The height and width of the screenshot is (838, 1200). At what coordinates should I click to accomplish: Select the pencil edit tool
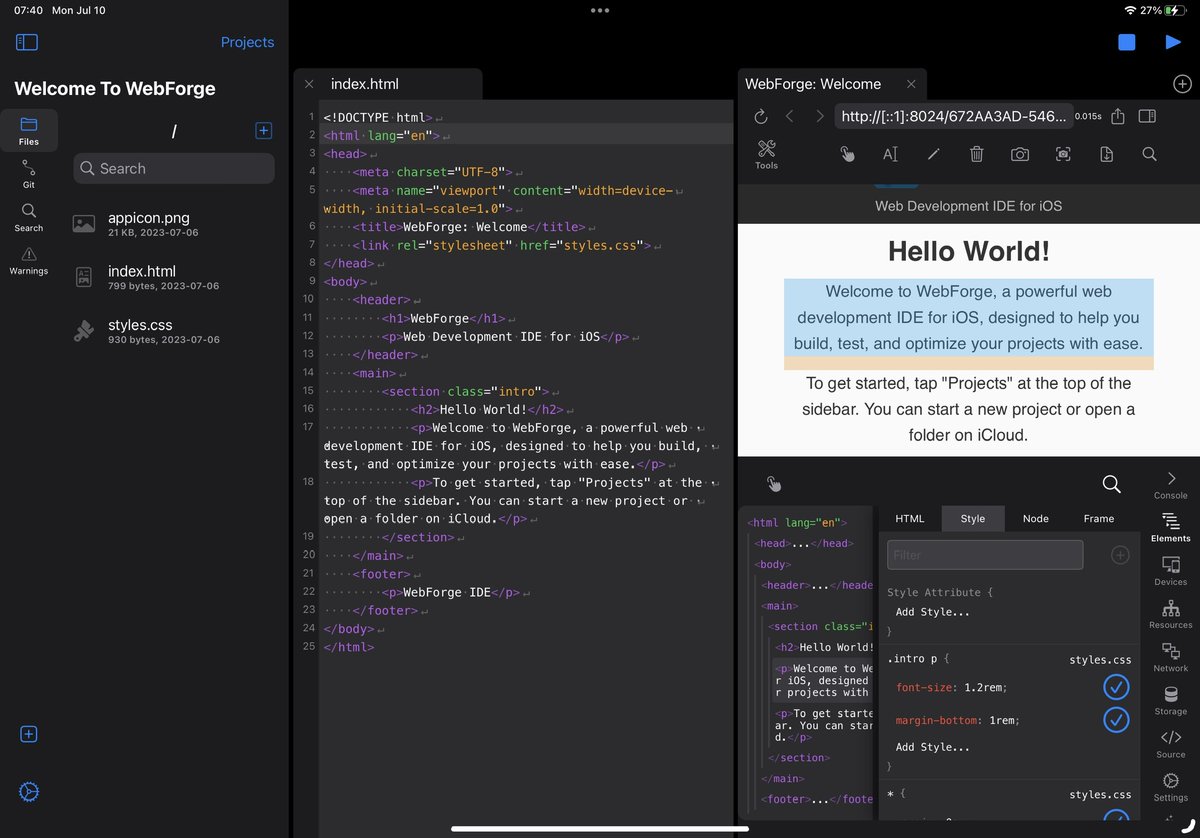pyautogui.click(x=934, y=154)
